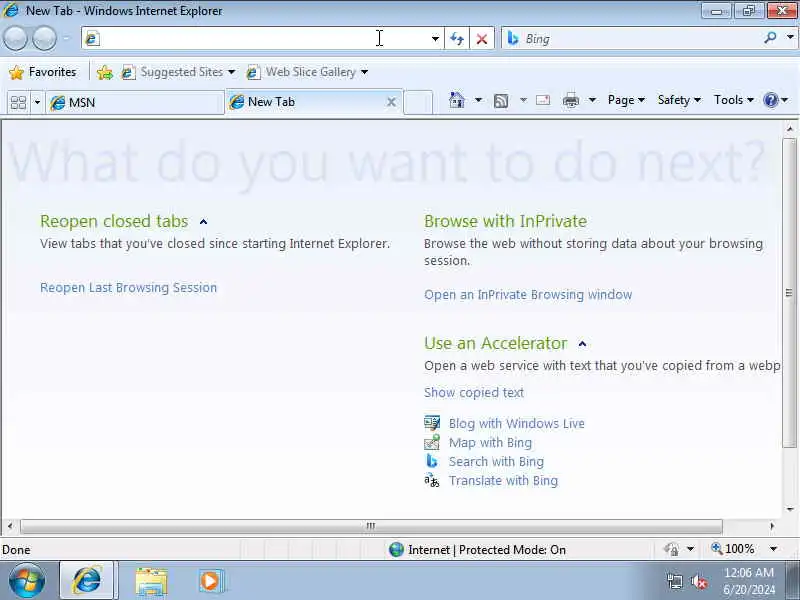This screenshot has width=800, height=600.
Task: Open the Tools menu
Action: pos(734,100)
